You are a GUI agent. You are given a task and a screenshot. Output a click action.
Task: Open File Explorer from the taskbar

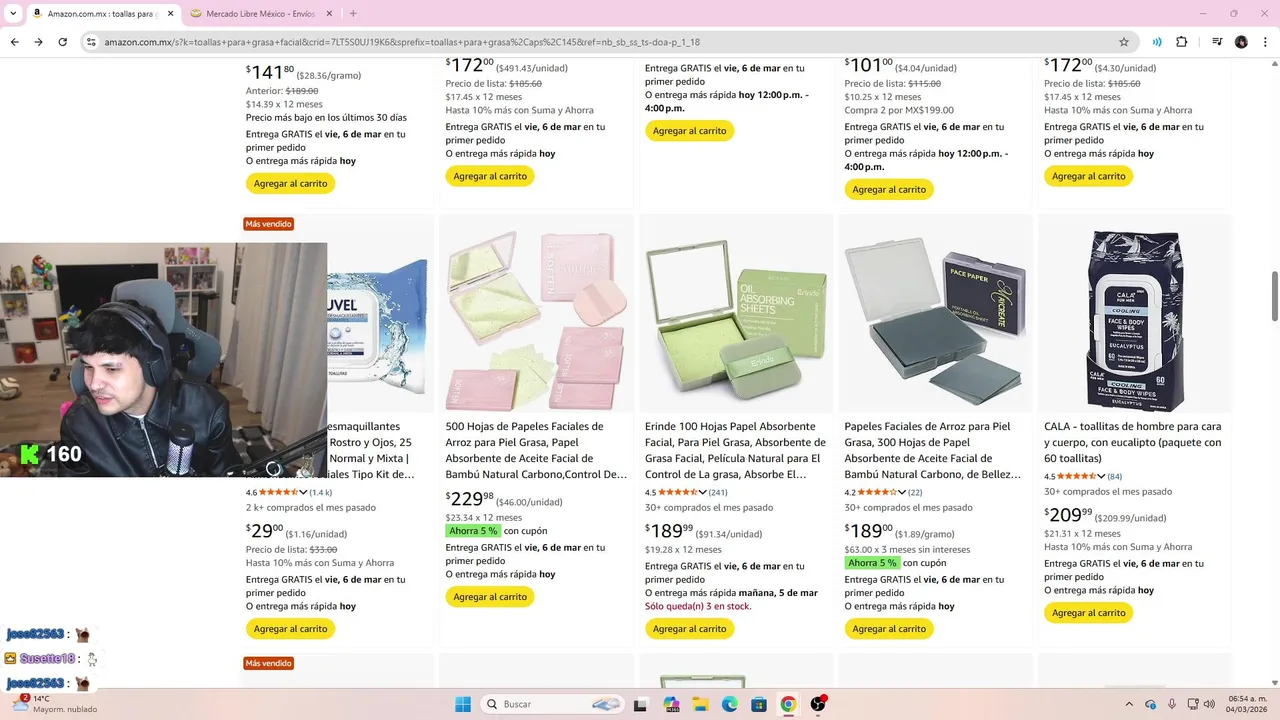coord(701,704)
